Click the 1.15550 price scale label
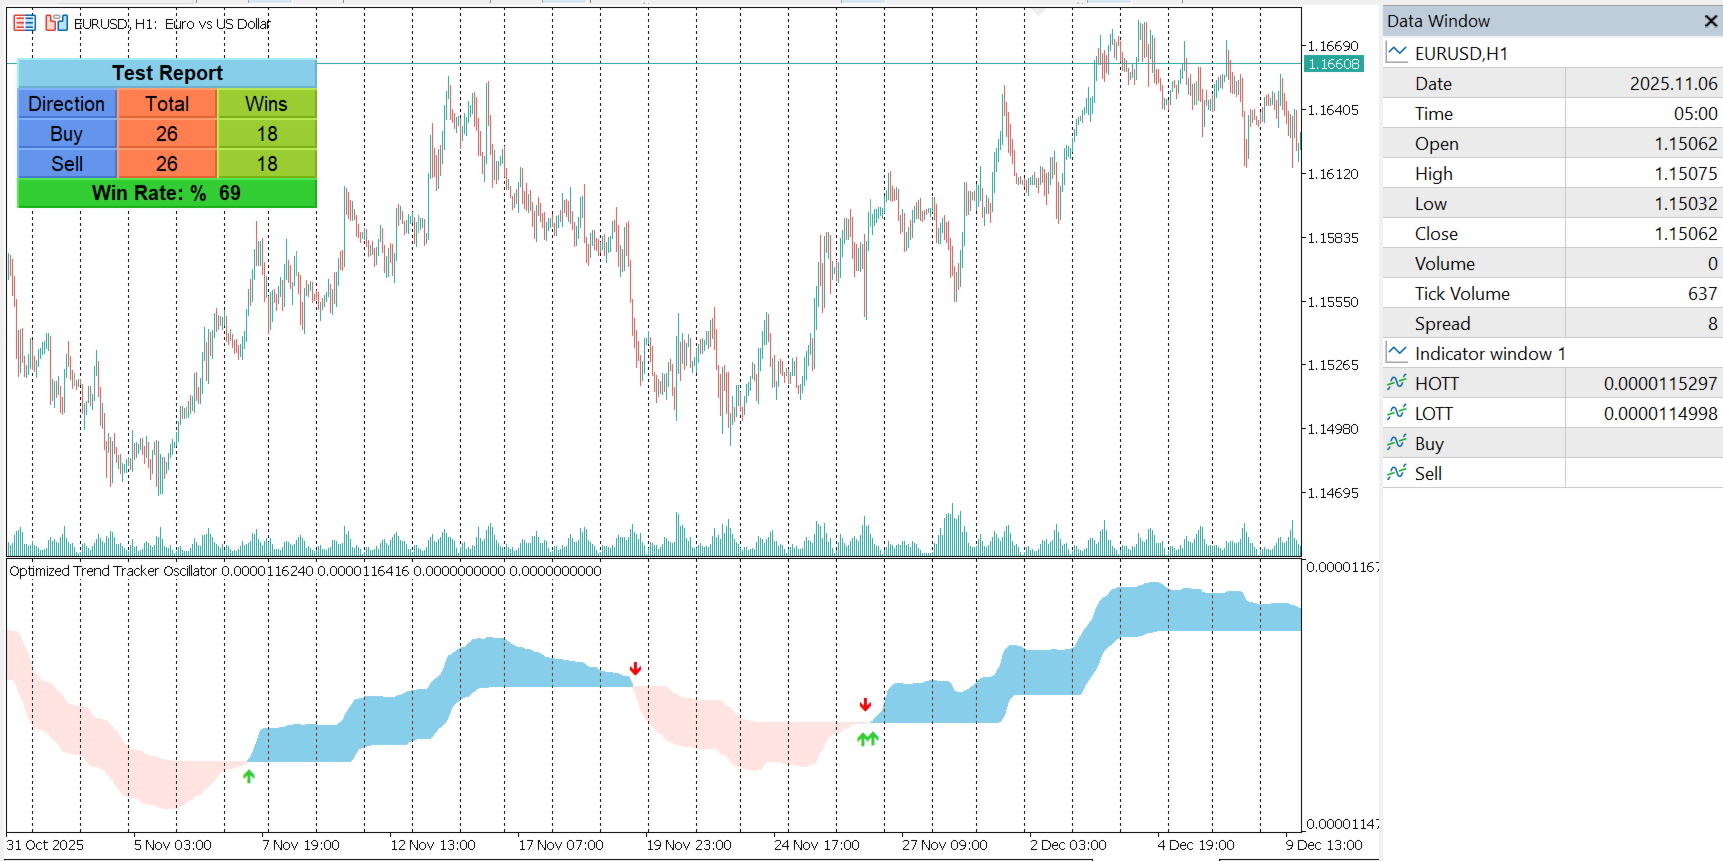 tap(1334, 302)
